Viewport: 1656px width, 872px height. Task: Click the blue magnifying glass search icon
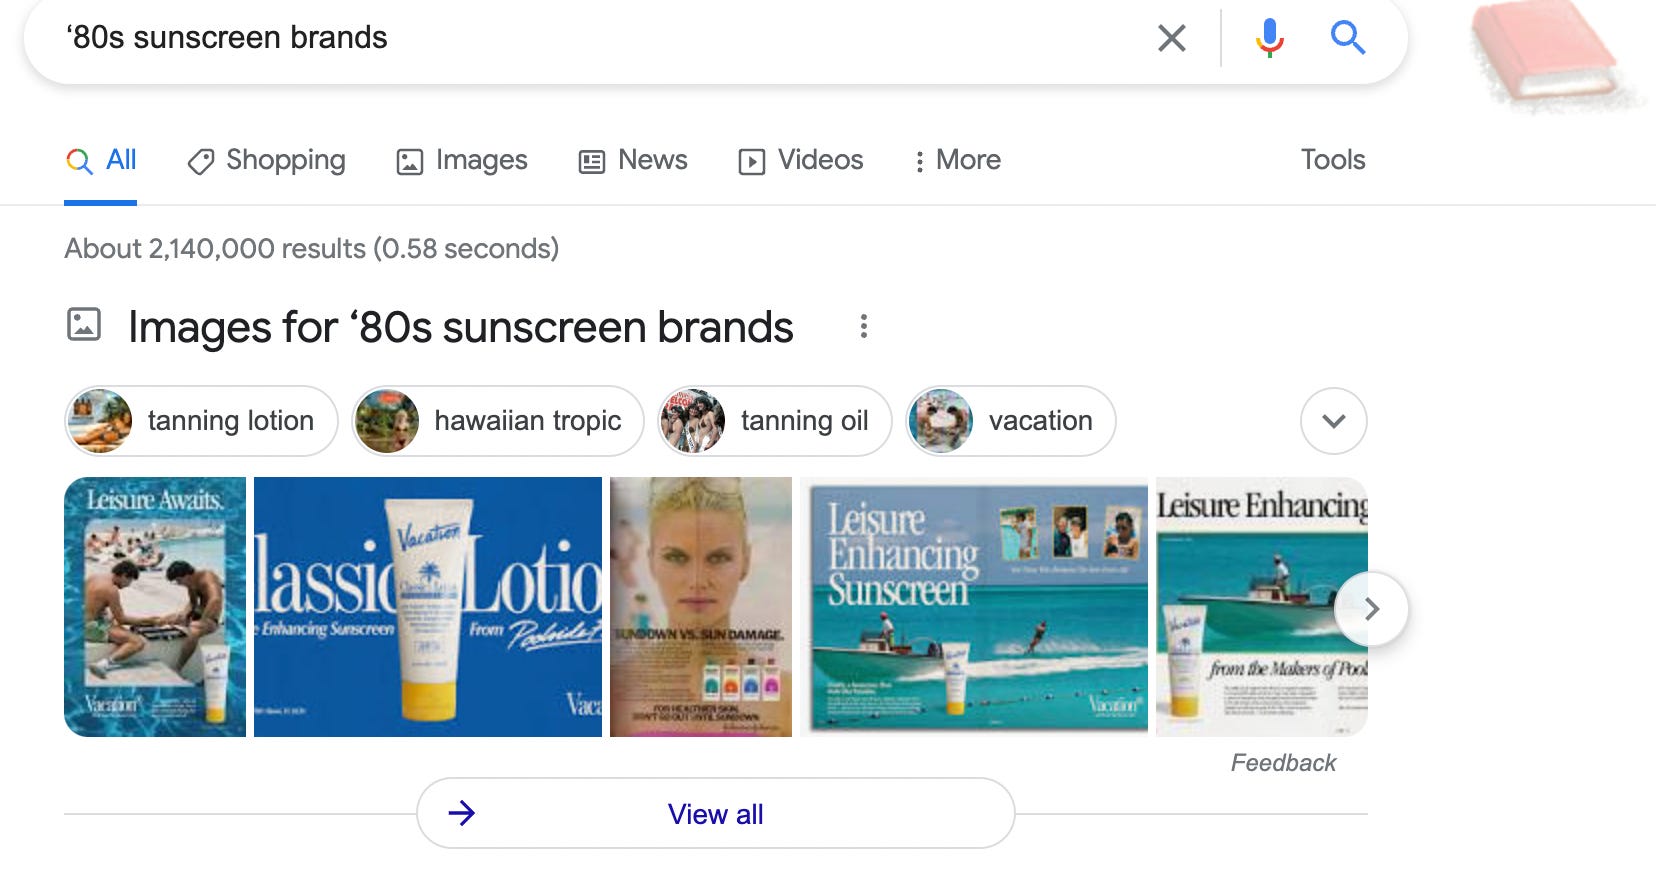[x=1347, y=38]
